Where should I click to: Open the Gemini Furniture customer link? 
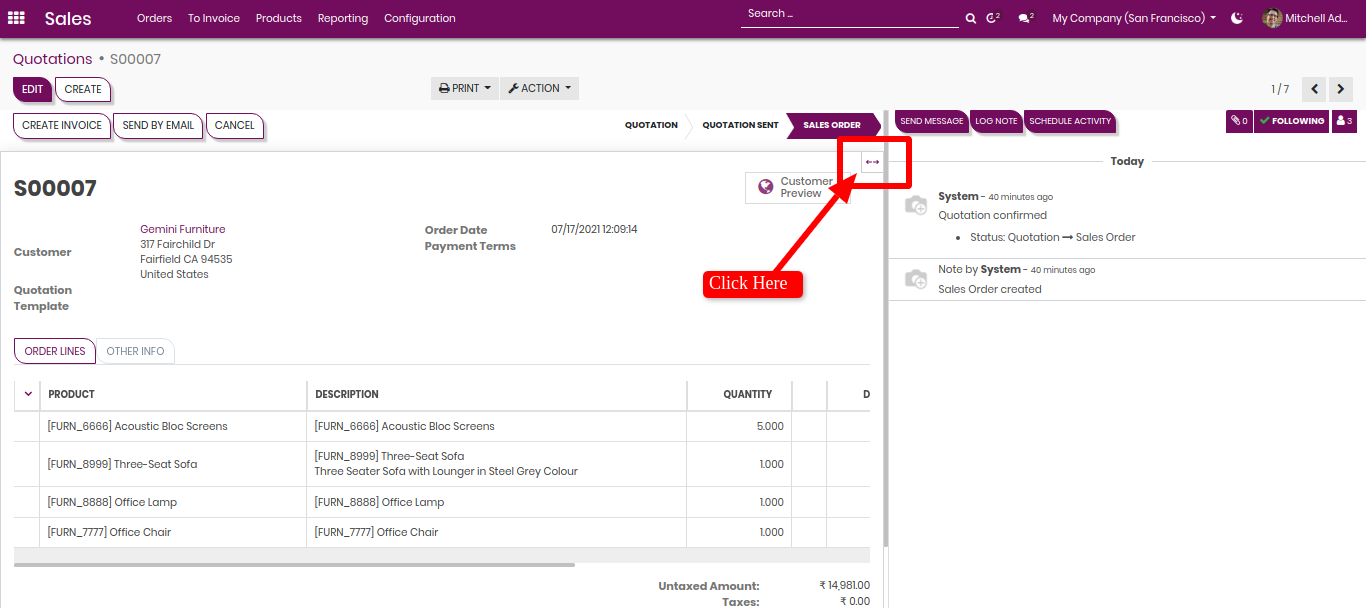[183, 229]
